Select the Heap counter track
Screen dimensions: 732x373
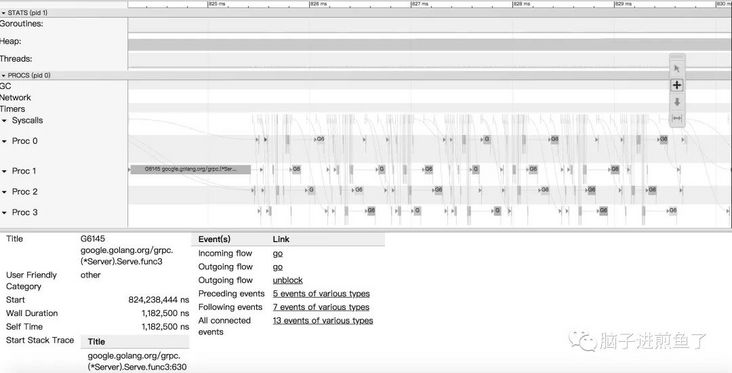[x=429, y=44]
